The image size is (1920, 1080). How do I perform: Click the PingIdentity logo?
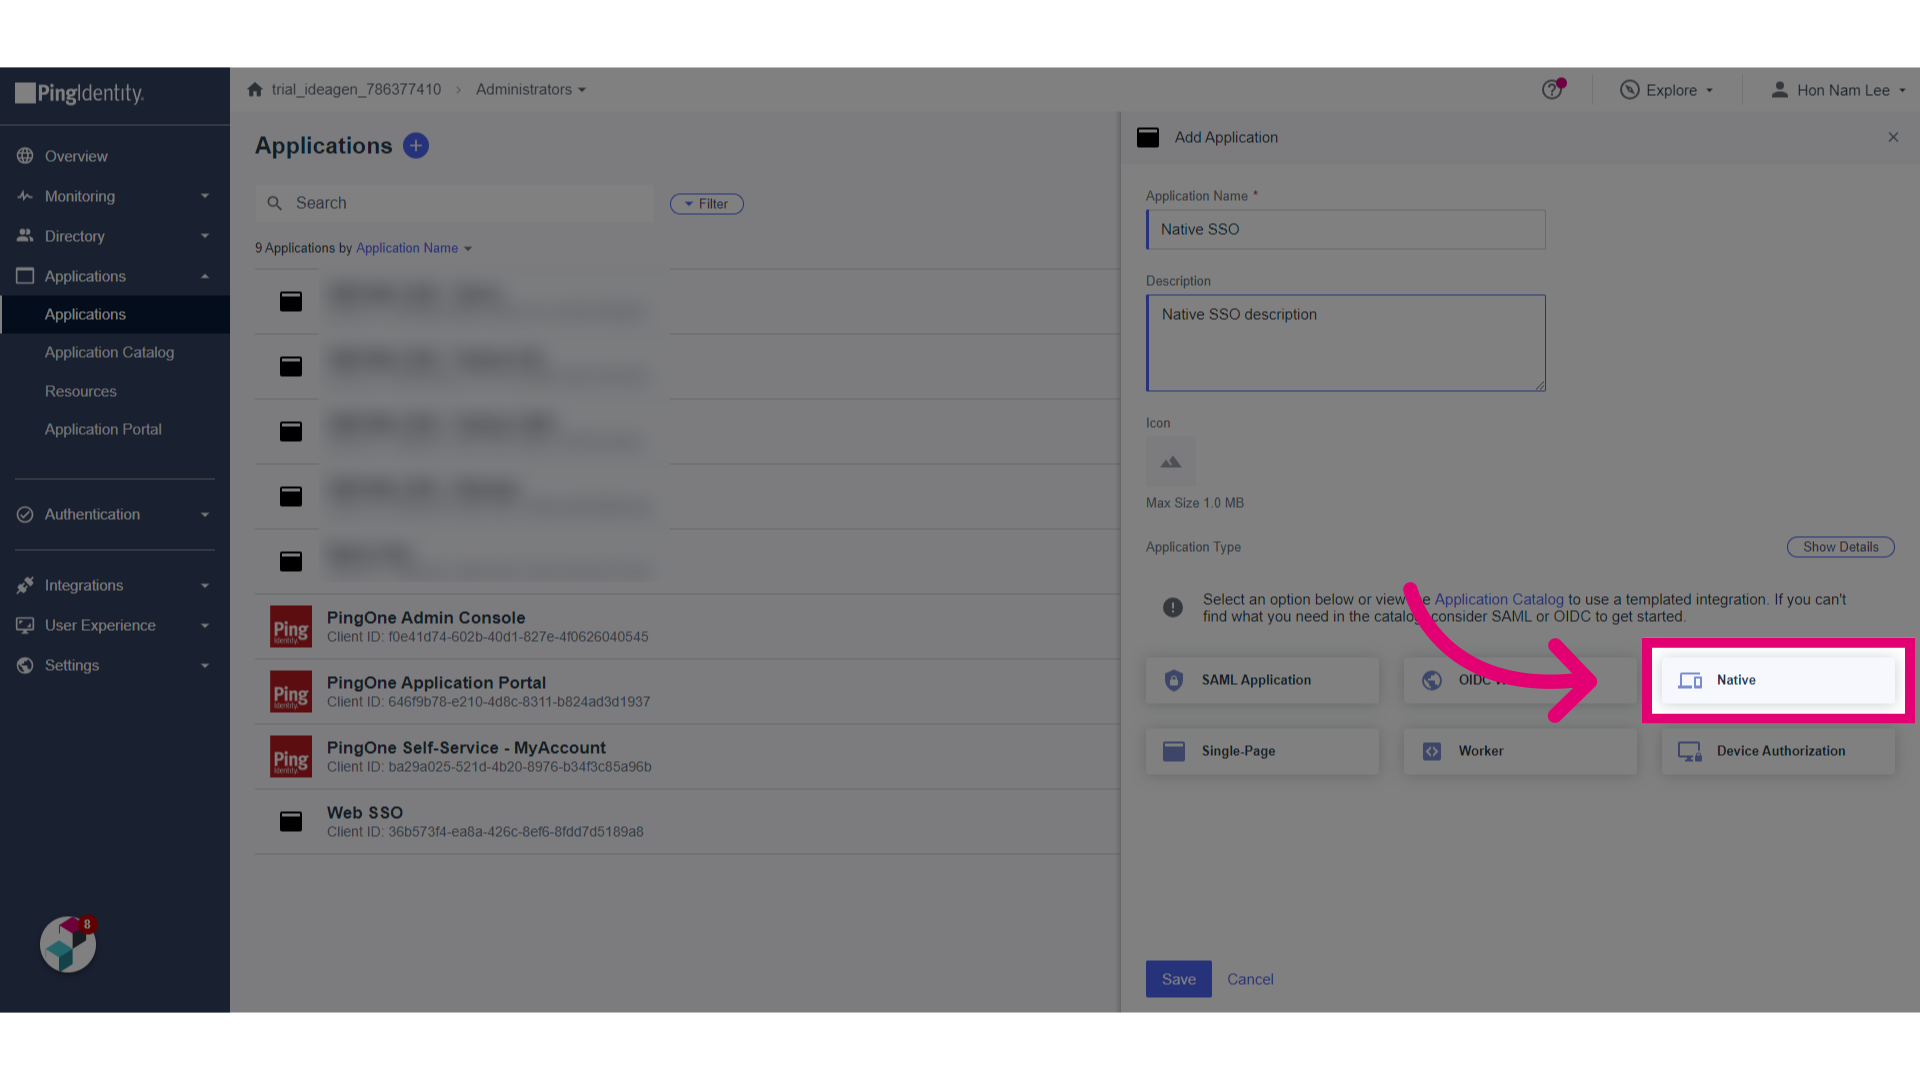(x=80, y=94)
